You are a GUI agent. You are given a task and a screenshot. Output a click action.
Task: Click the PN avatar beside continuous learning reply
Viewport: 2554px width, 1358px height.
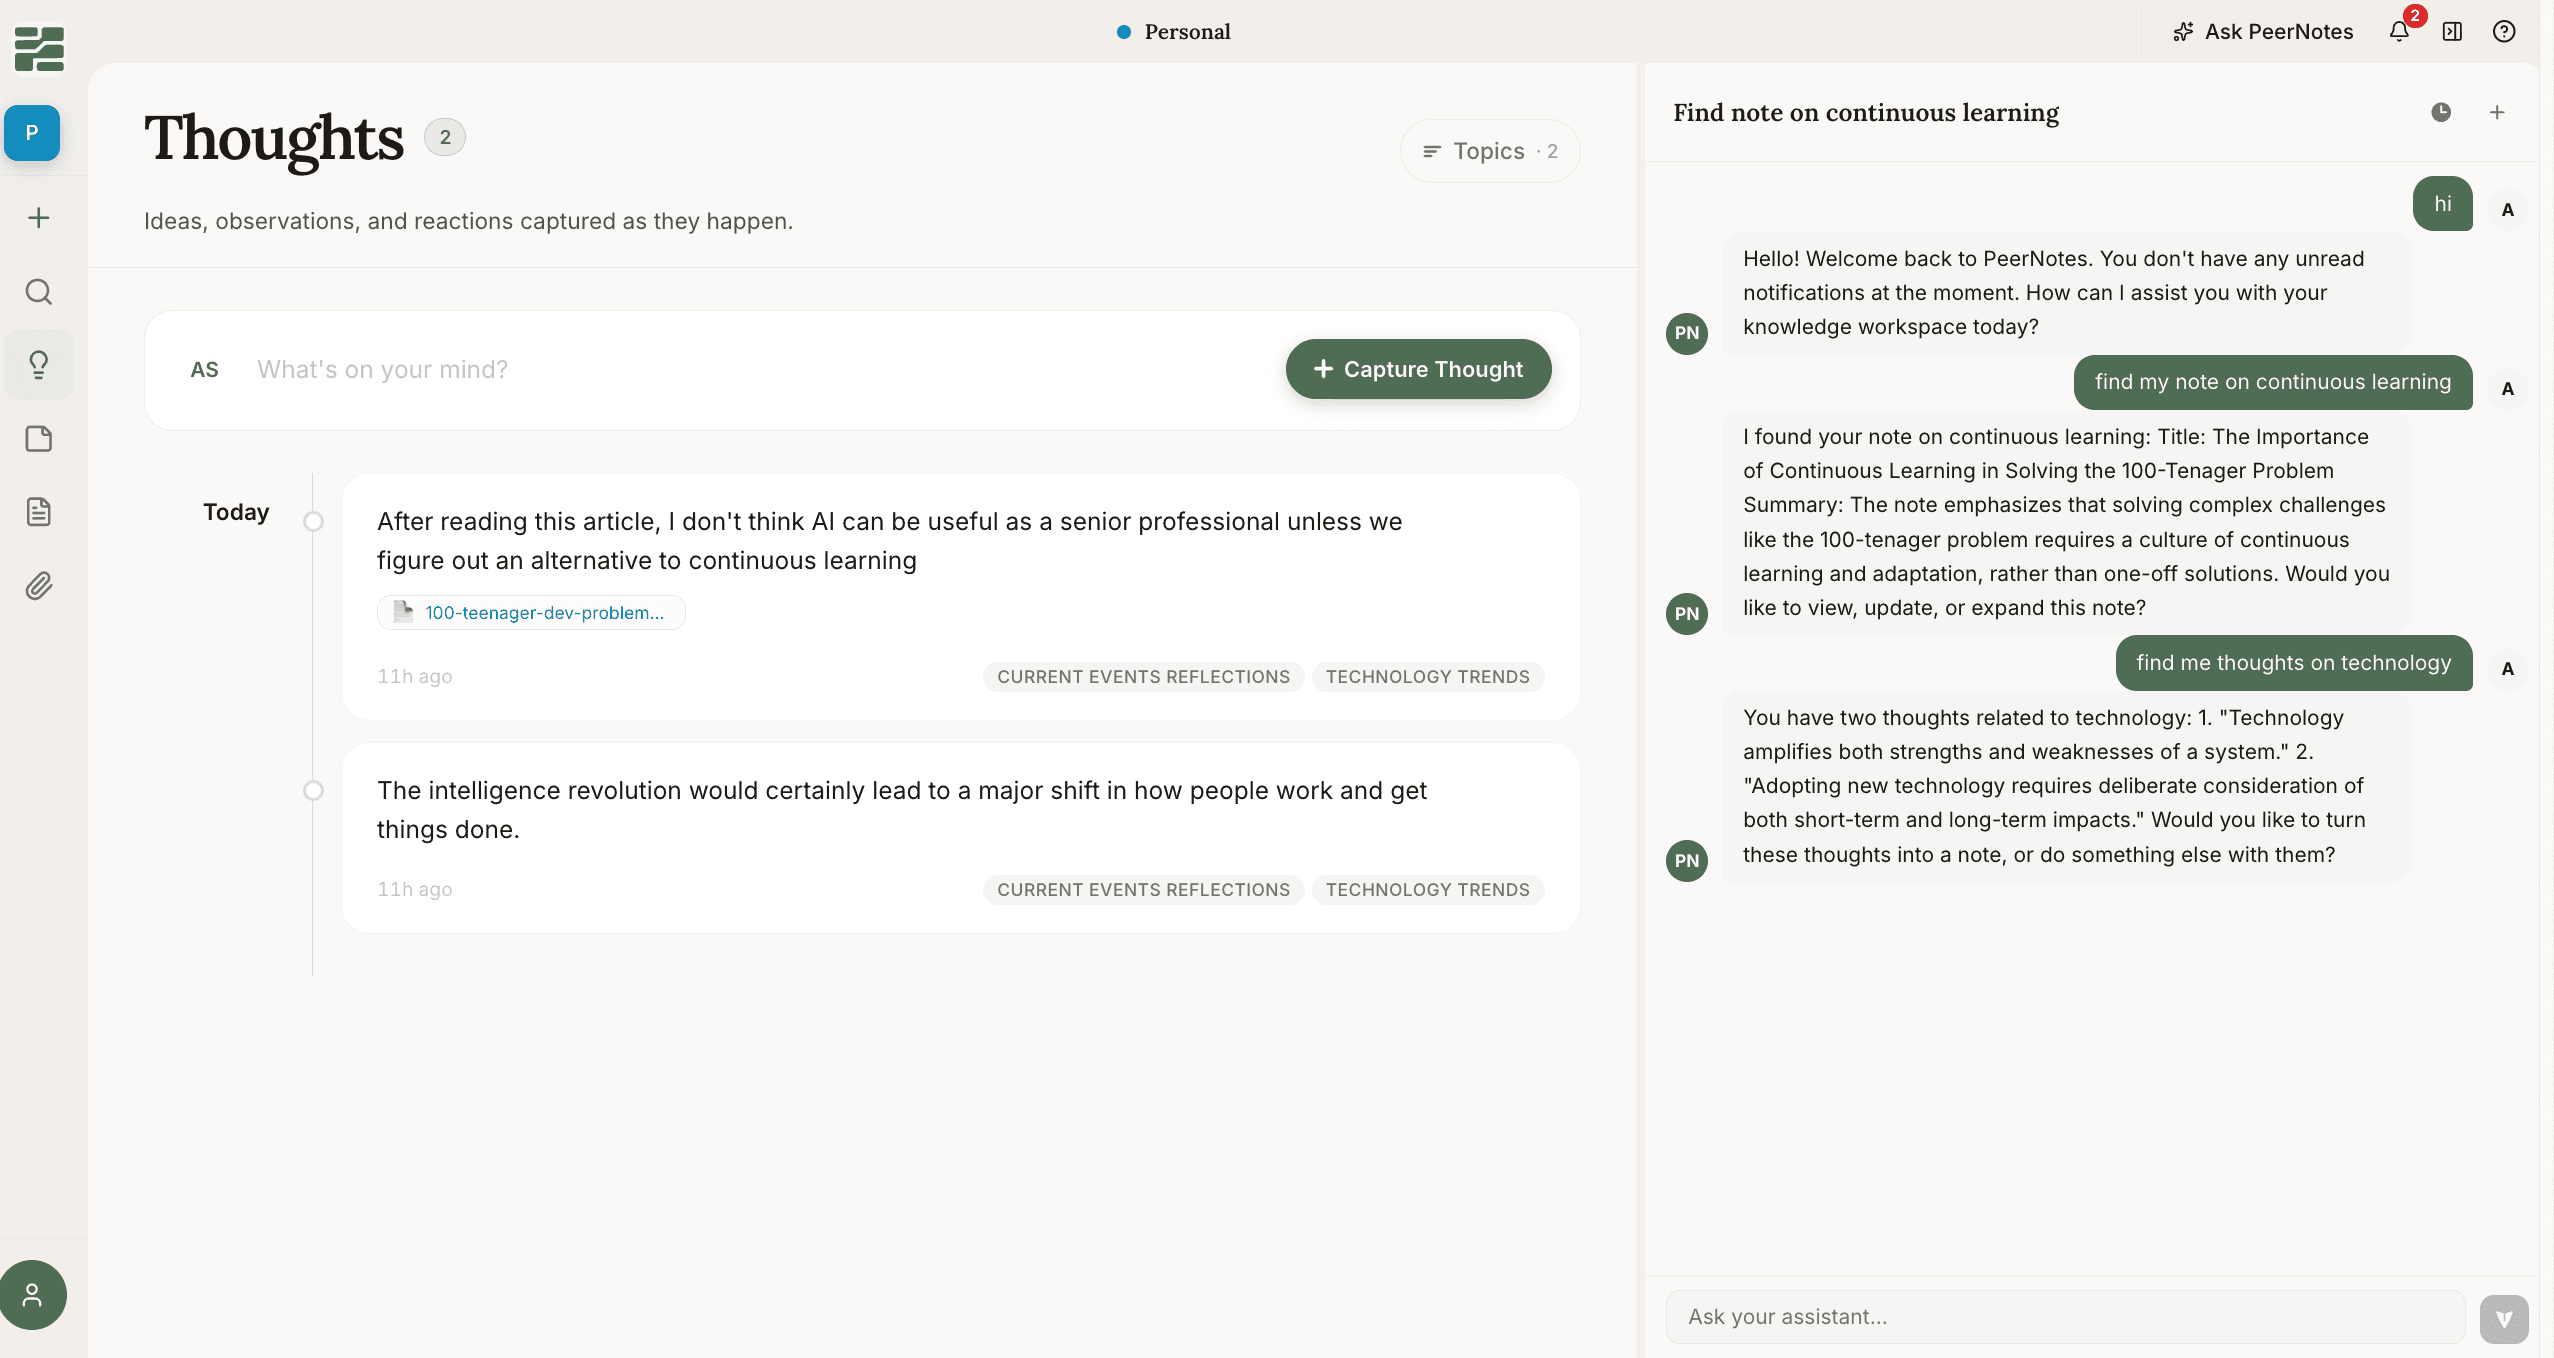pos(1687,614)
